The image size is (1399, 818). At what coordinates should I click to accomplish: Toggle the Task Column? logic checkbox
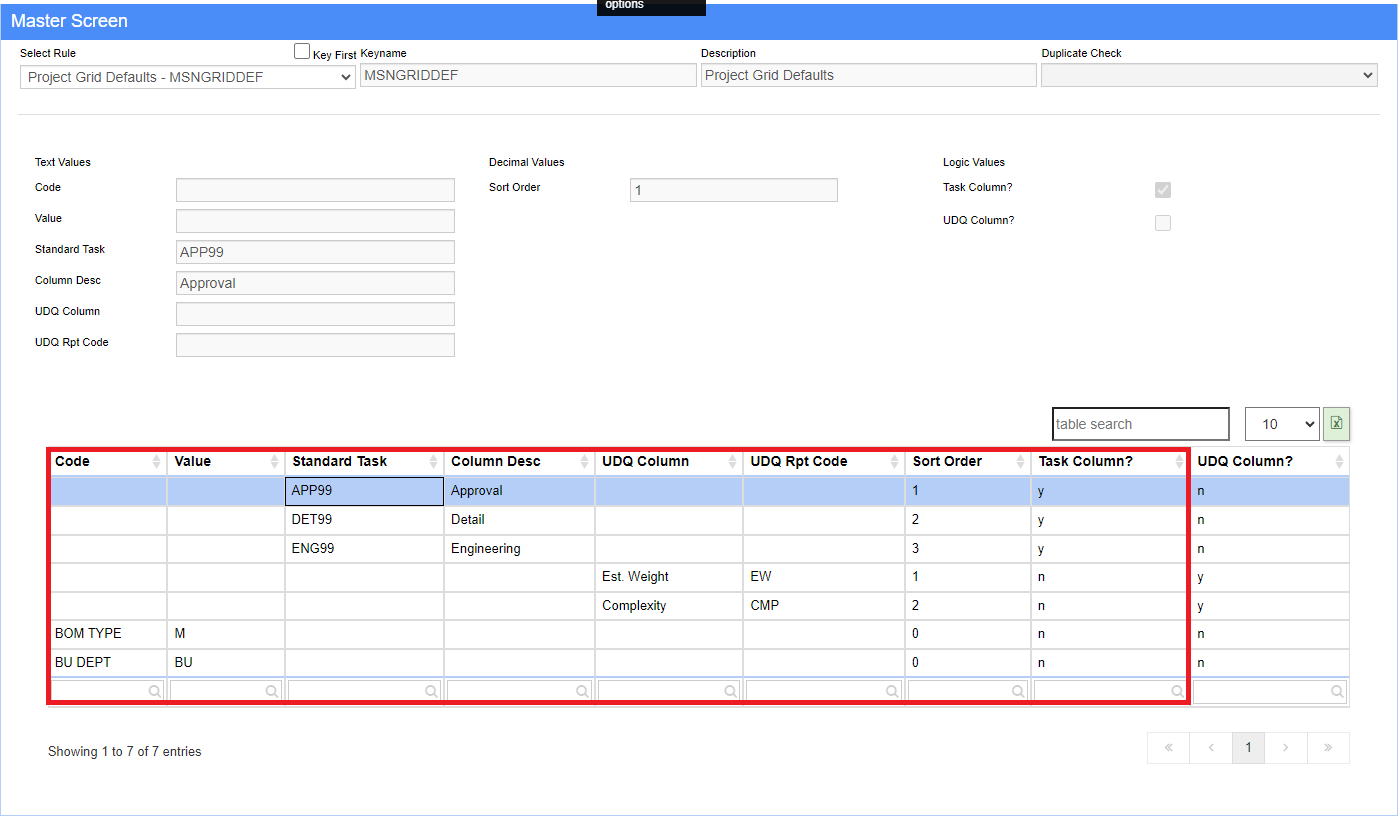[1163, 190]
